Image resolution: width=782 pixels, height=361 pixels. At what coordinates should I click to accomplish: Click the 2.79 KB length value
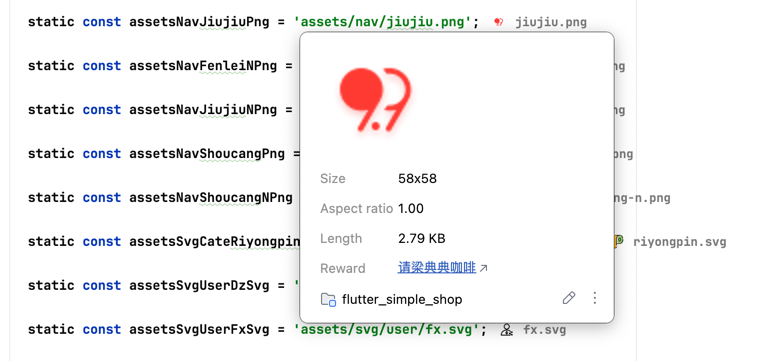point(421,238)
